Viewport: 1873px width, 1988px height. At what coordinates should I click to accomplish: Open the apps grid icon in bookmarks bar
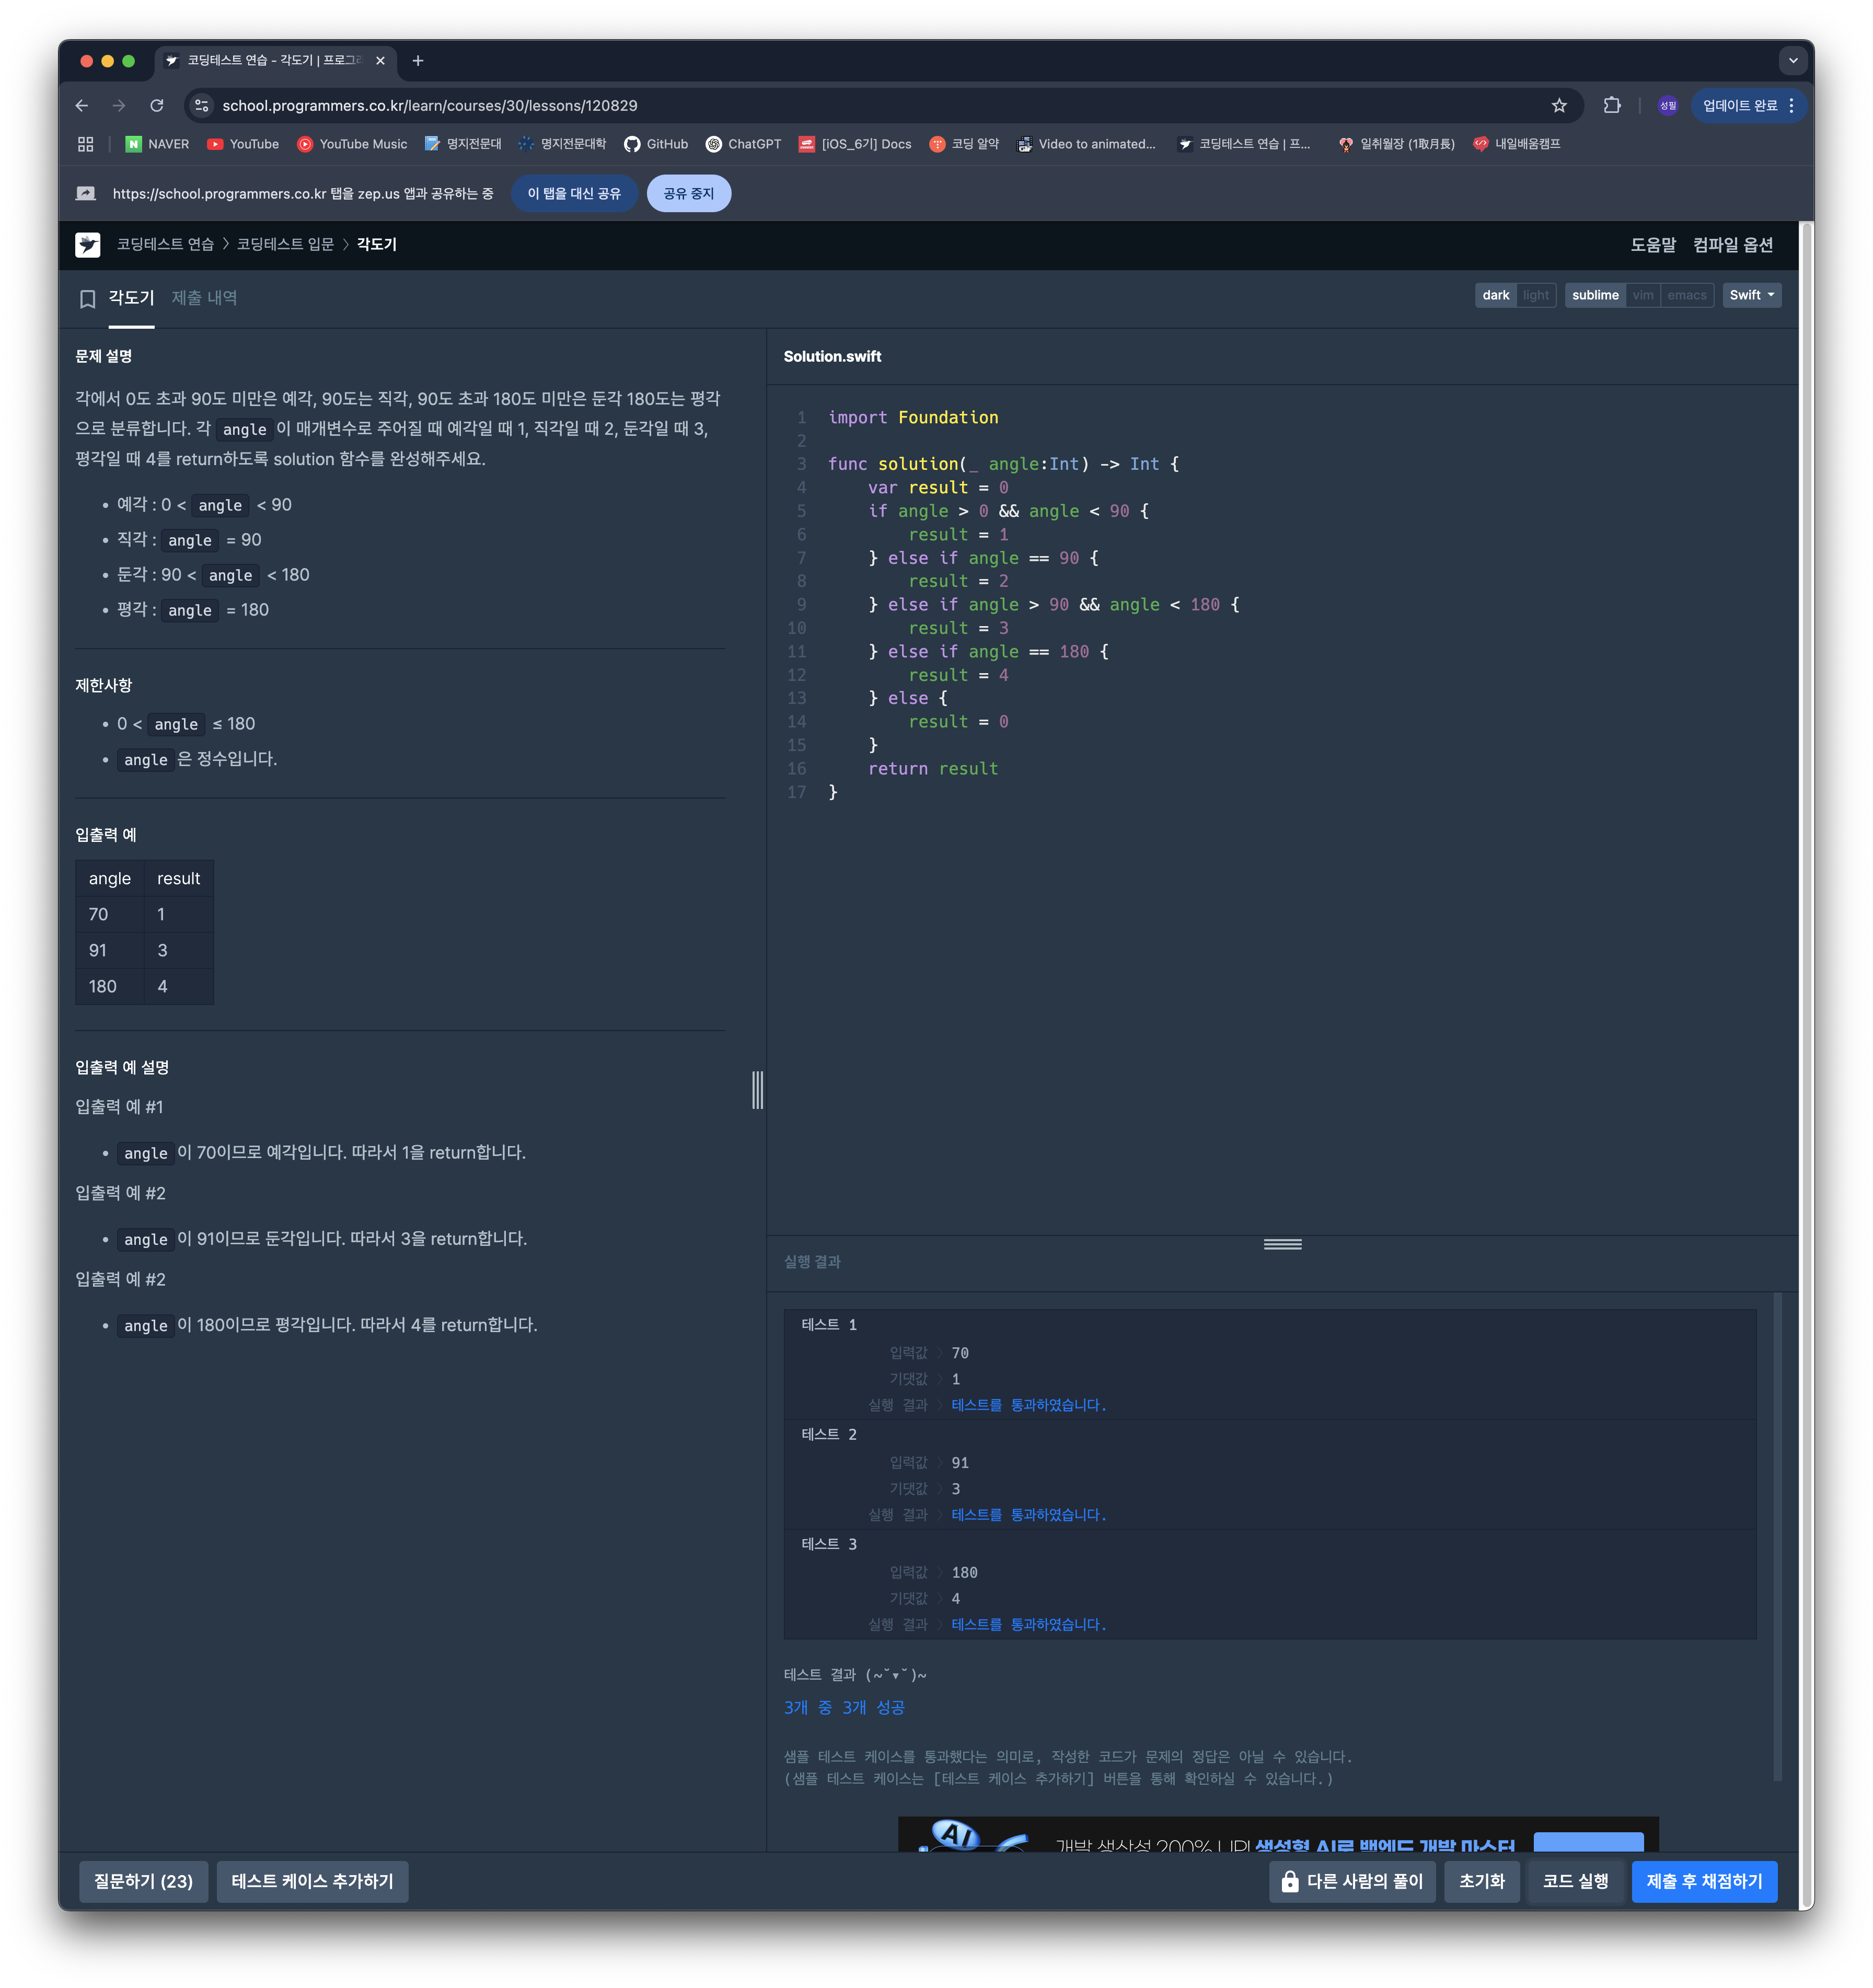coord(86,144)
